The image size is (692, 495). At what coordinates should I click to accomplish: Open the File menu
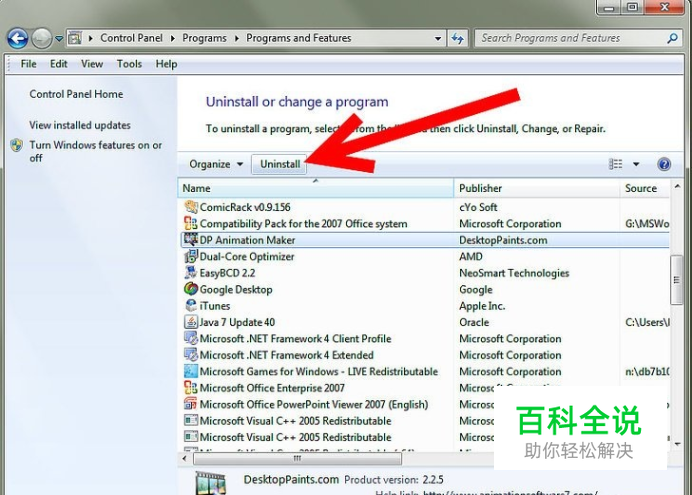[x=28, y=64]
